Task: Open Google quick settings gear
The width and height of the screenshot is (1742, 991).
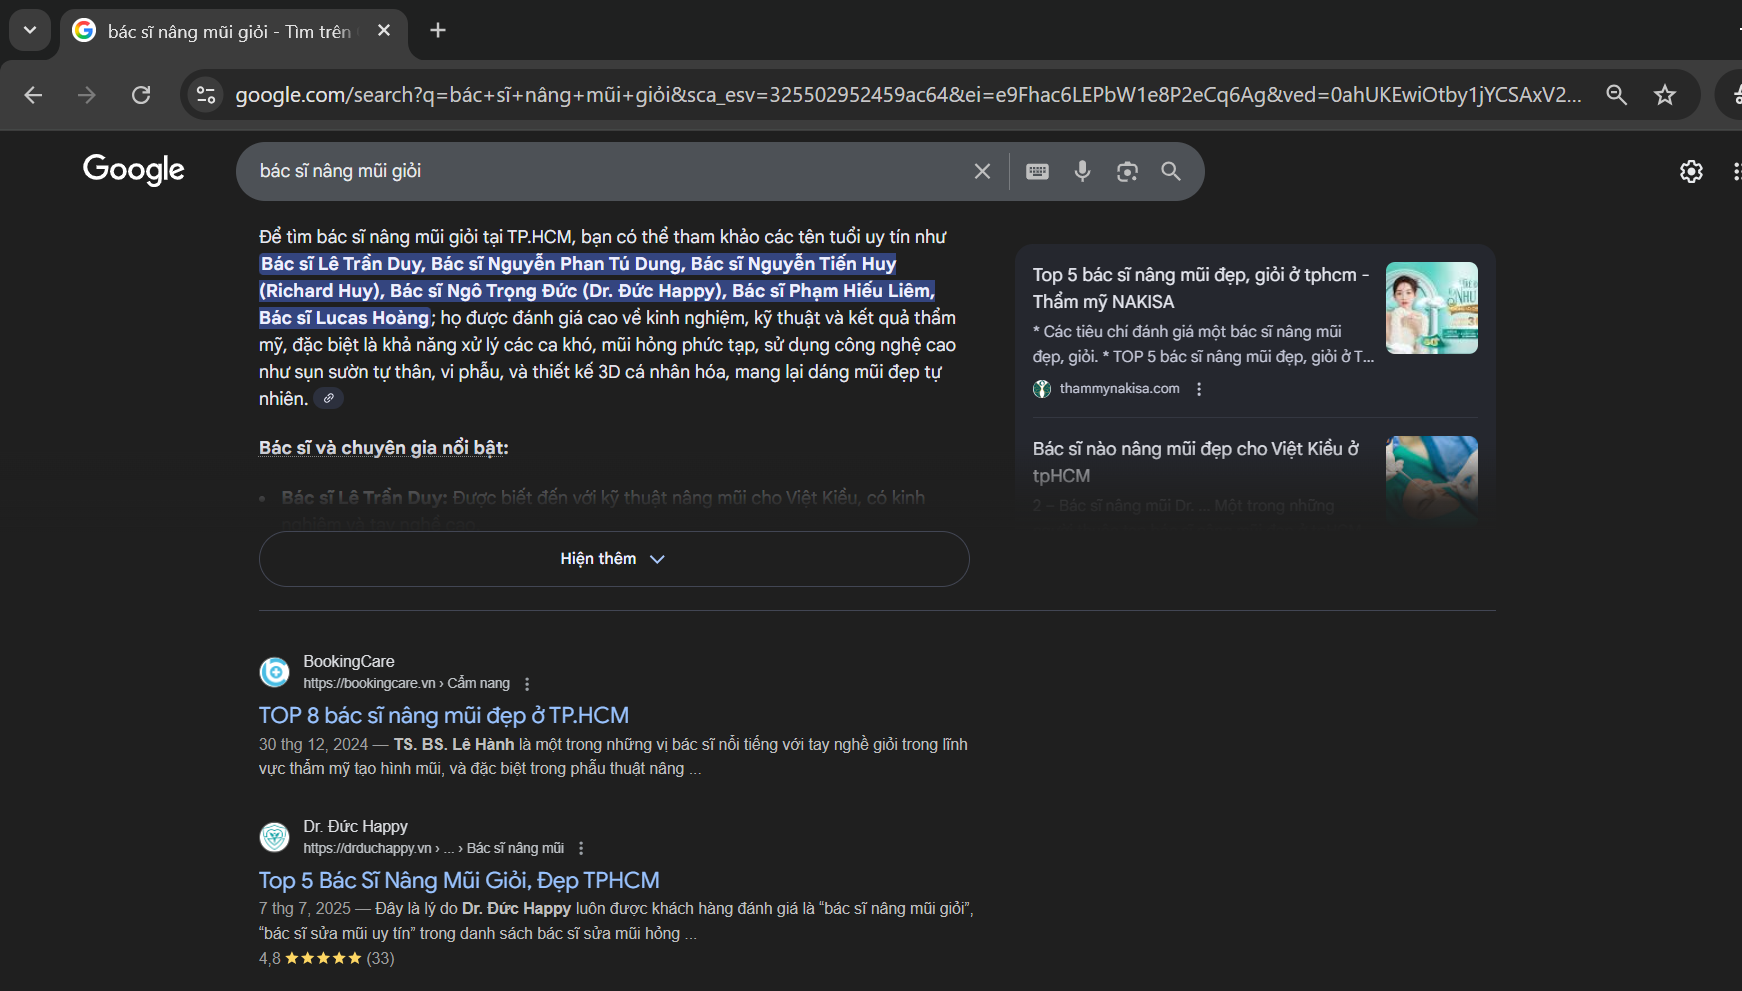Action: point(1691,171)
